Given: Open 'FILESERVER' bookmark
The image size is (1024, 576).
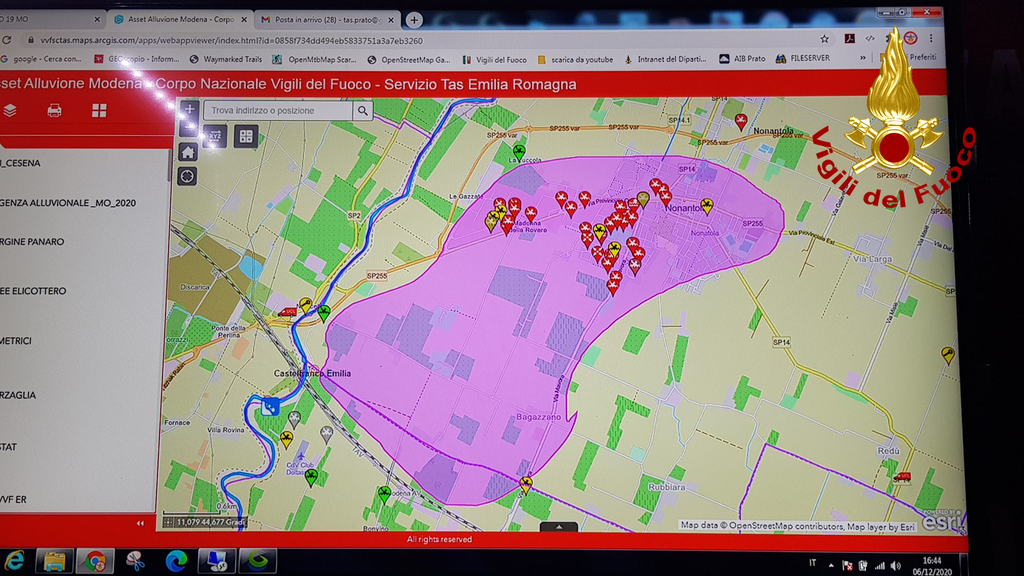Looking at the screenshot, I should pyautogui.click(x=803, y=58).
